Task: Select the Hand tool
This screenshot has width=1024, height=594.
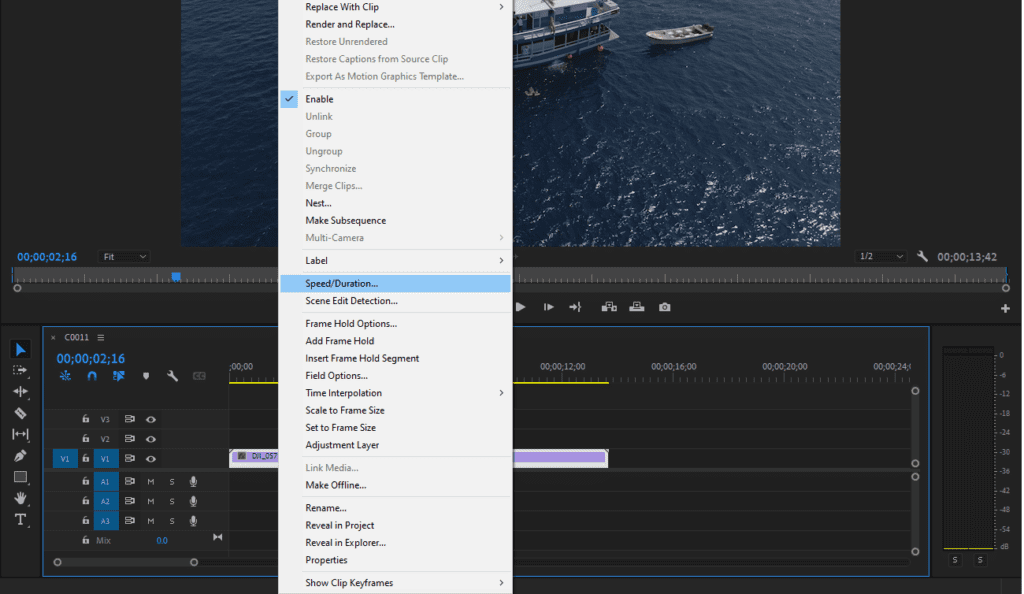Action: click(18, 498)
